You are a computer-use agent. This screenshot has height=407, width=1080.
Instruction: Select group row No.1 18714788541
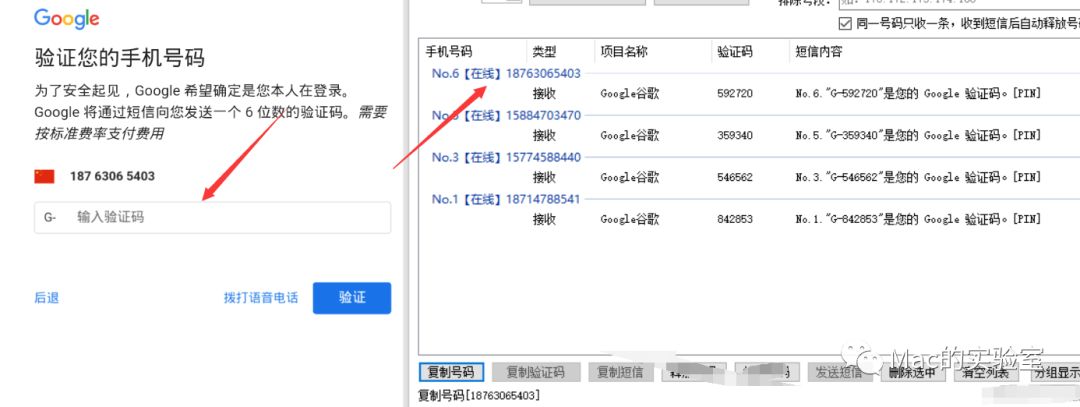tap(506, 200)
